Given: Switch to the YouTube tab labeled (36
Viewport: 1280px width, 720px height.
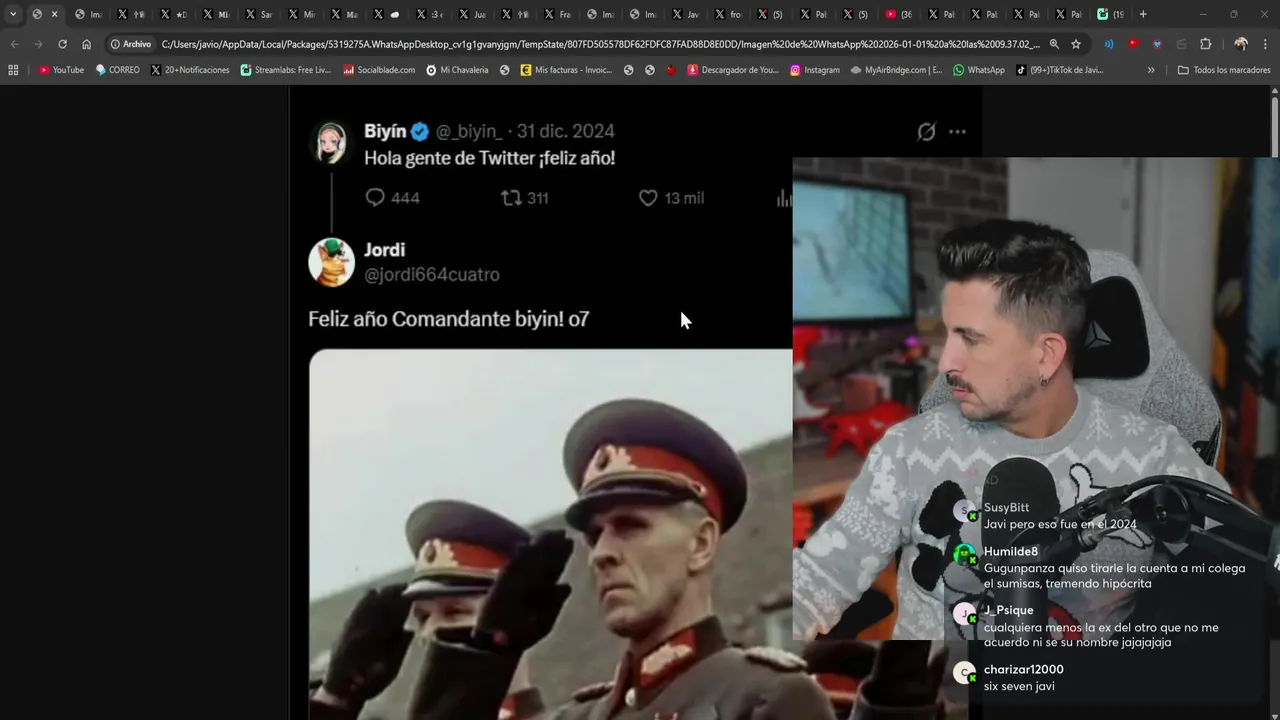Looking at the screenshot, I should (x=899, y=14).
